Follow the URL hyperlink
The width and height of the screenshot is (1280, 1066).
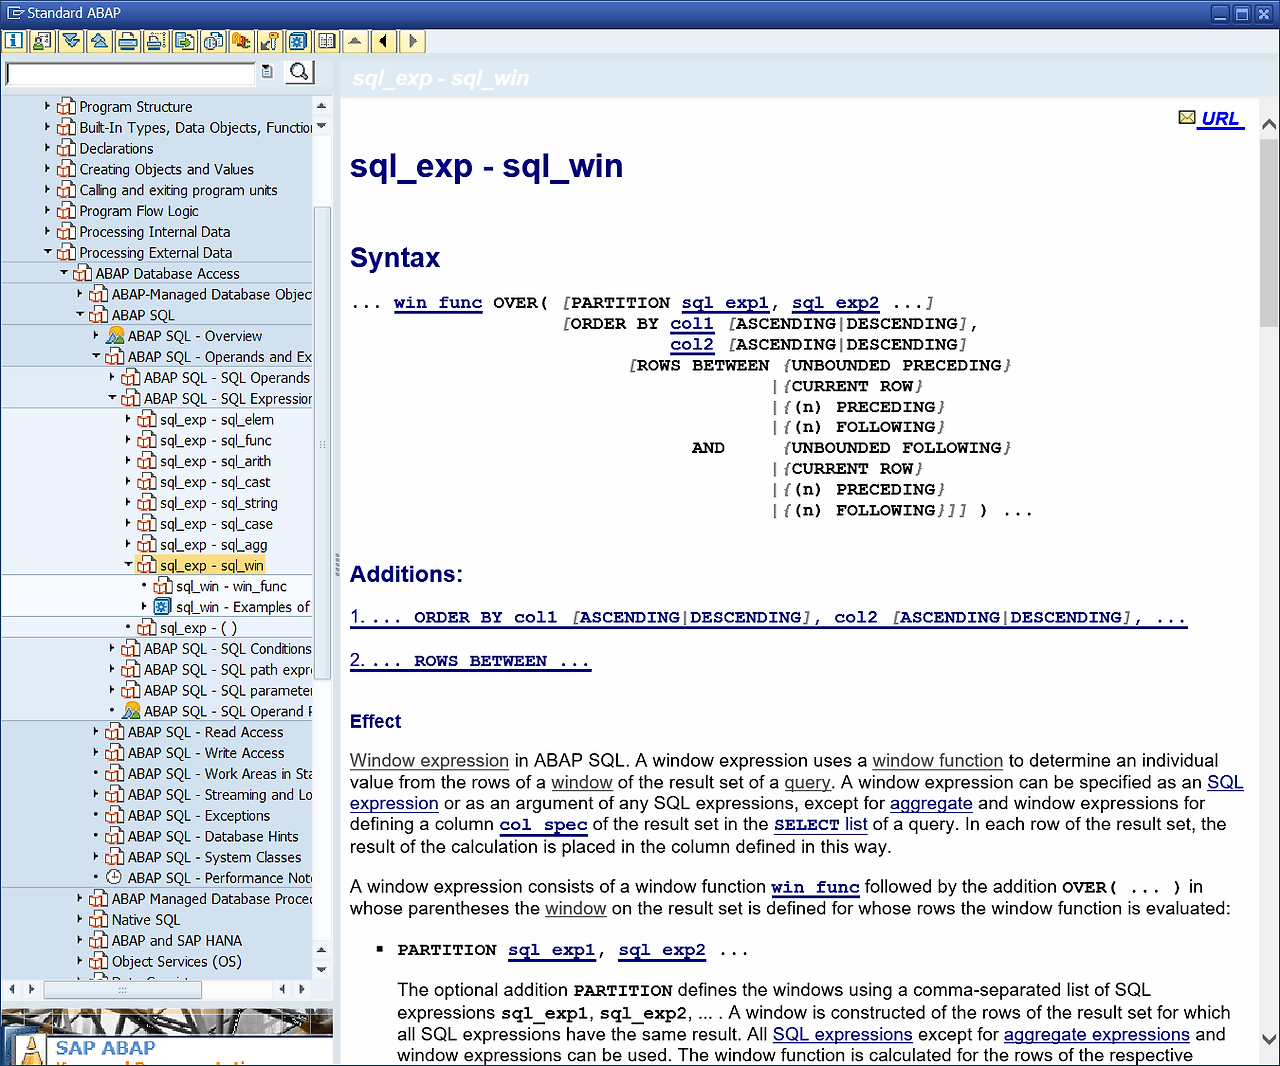[1221, 118]
